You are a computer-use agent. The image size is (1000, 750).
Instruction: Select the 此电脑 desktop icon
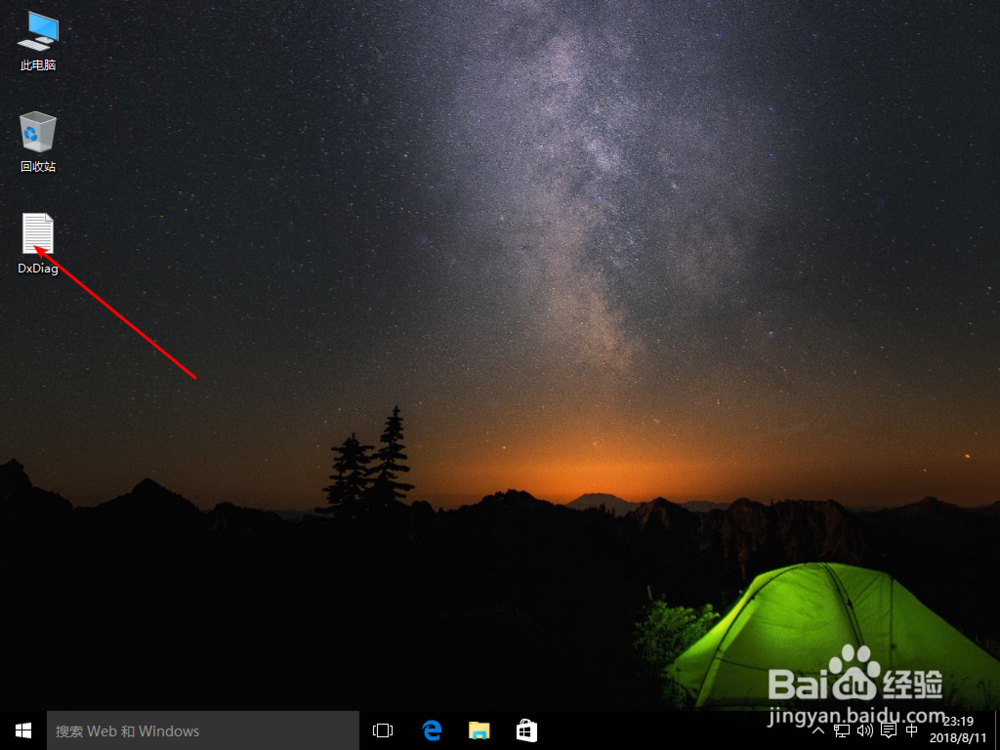[38, 41]
